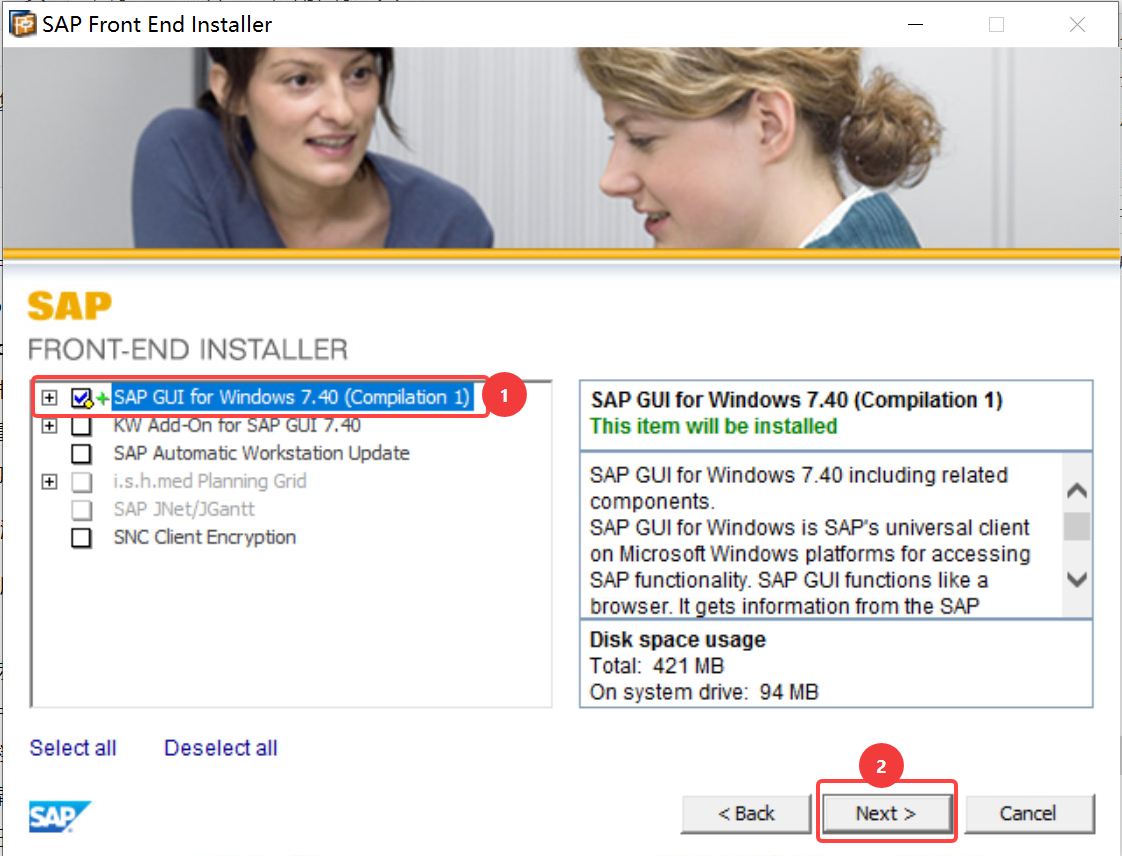Expand the SAP GUI for Windows 7.40 node
Screen dimensions: 1122x856
point(49,397)
